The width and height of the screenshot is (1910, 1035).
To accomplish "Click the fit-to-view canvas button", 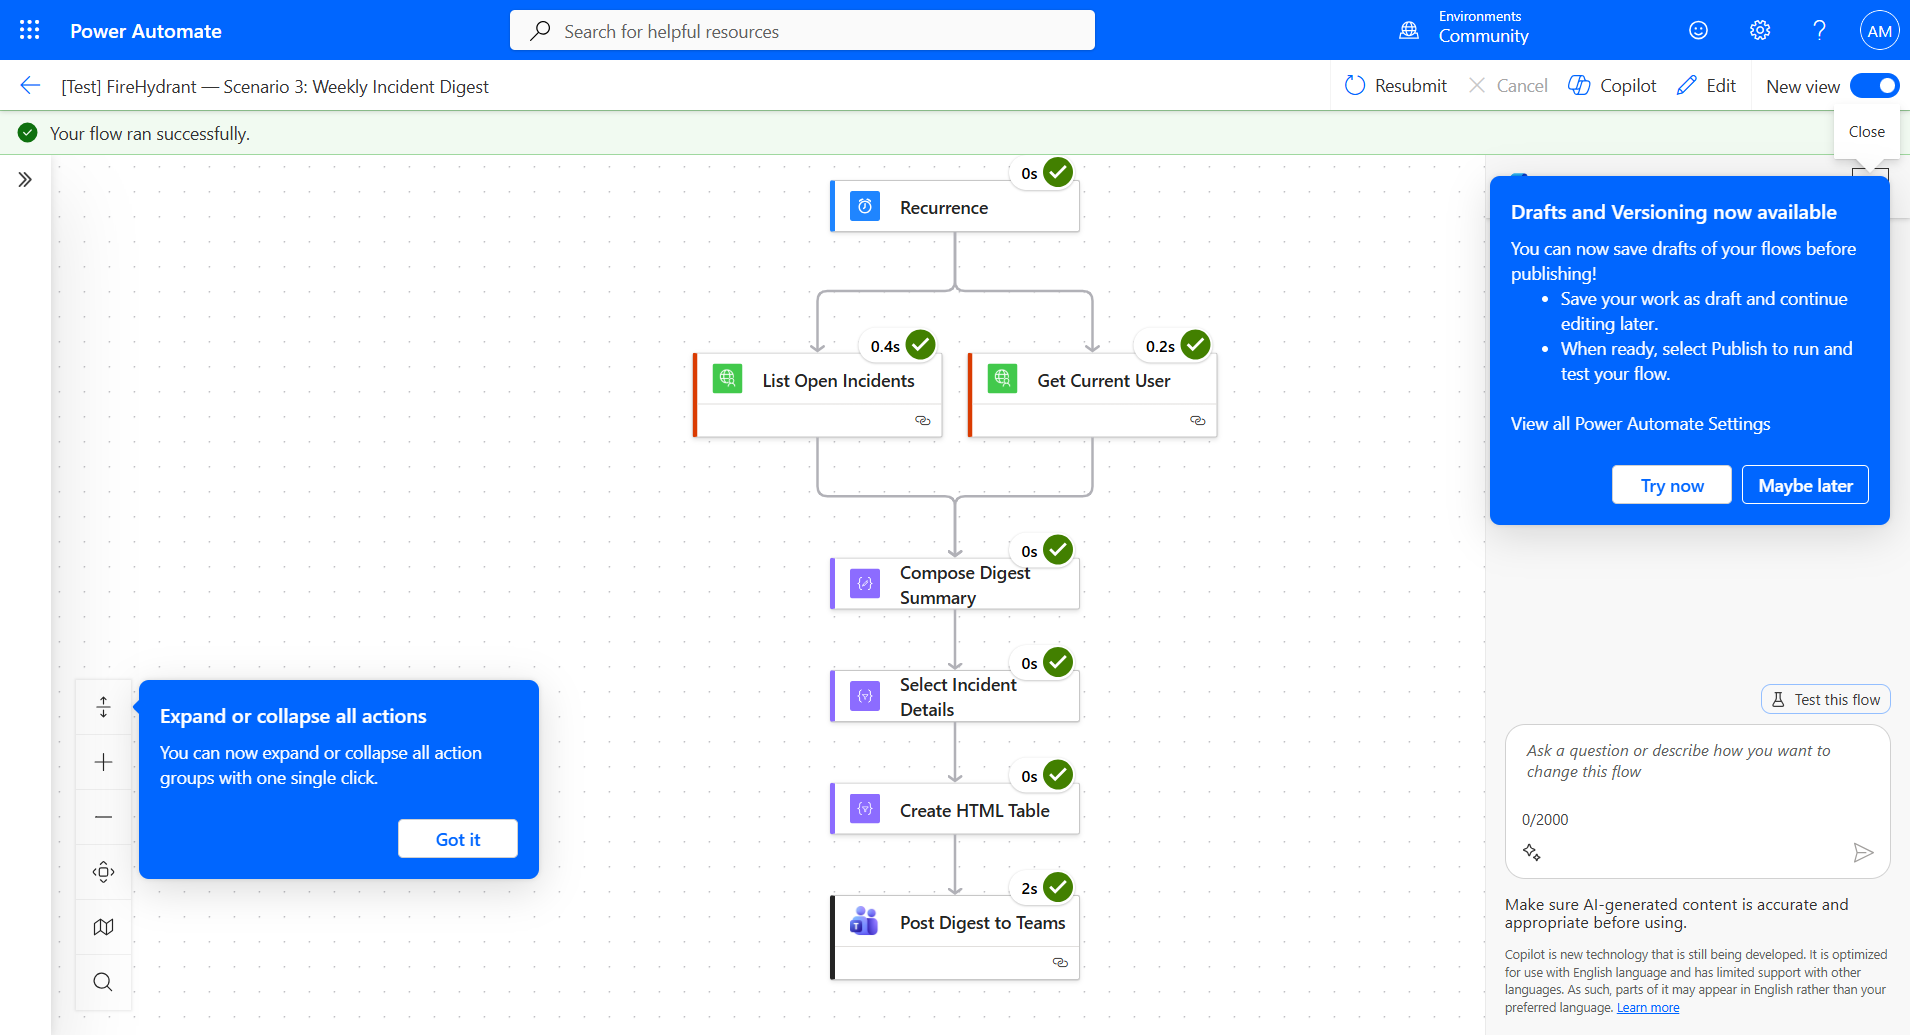I will coord(103,872).
